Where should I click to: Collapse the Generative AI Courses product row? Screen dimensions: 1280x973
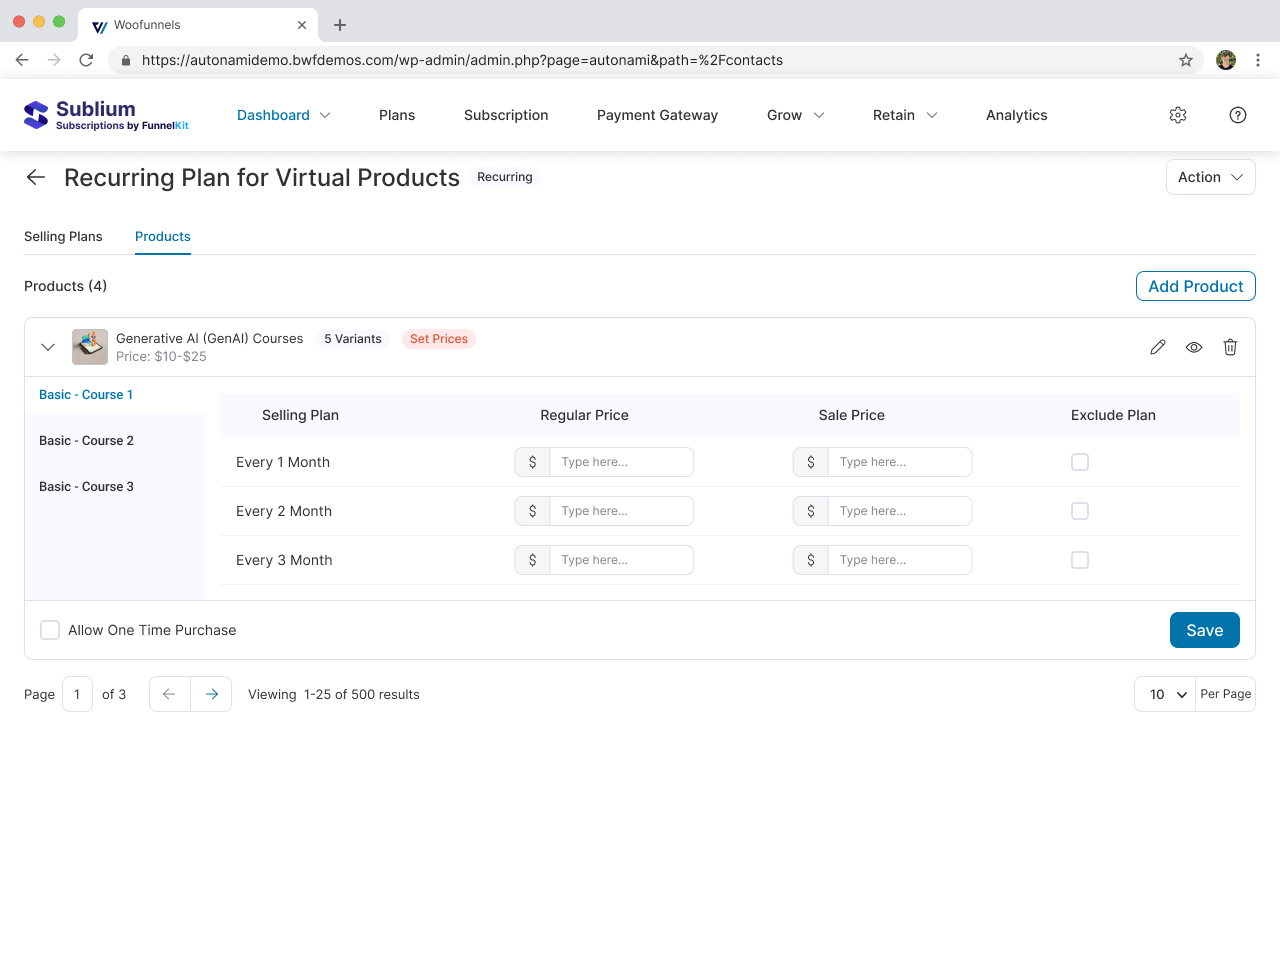click(x=47, y=347)
